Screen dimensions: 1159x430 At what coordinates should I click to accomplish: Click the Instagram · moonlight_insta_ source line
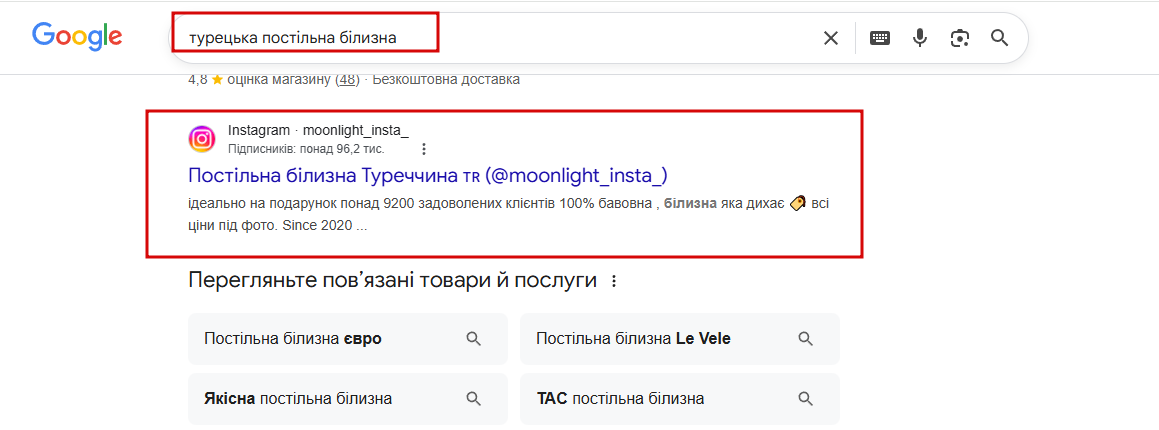(x=318, y=131)
